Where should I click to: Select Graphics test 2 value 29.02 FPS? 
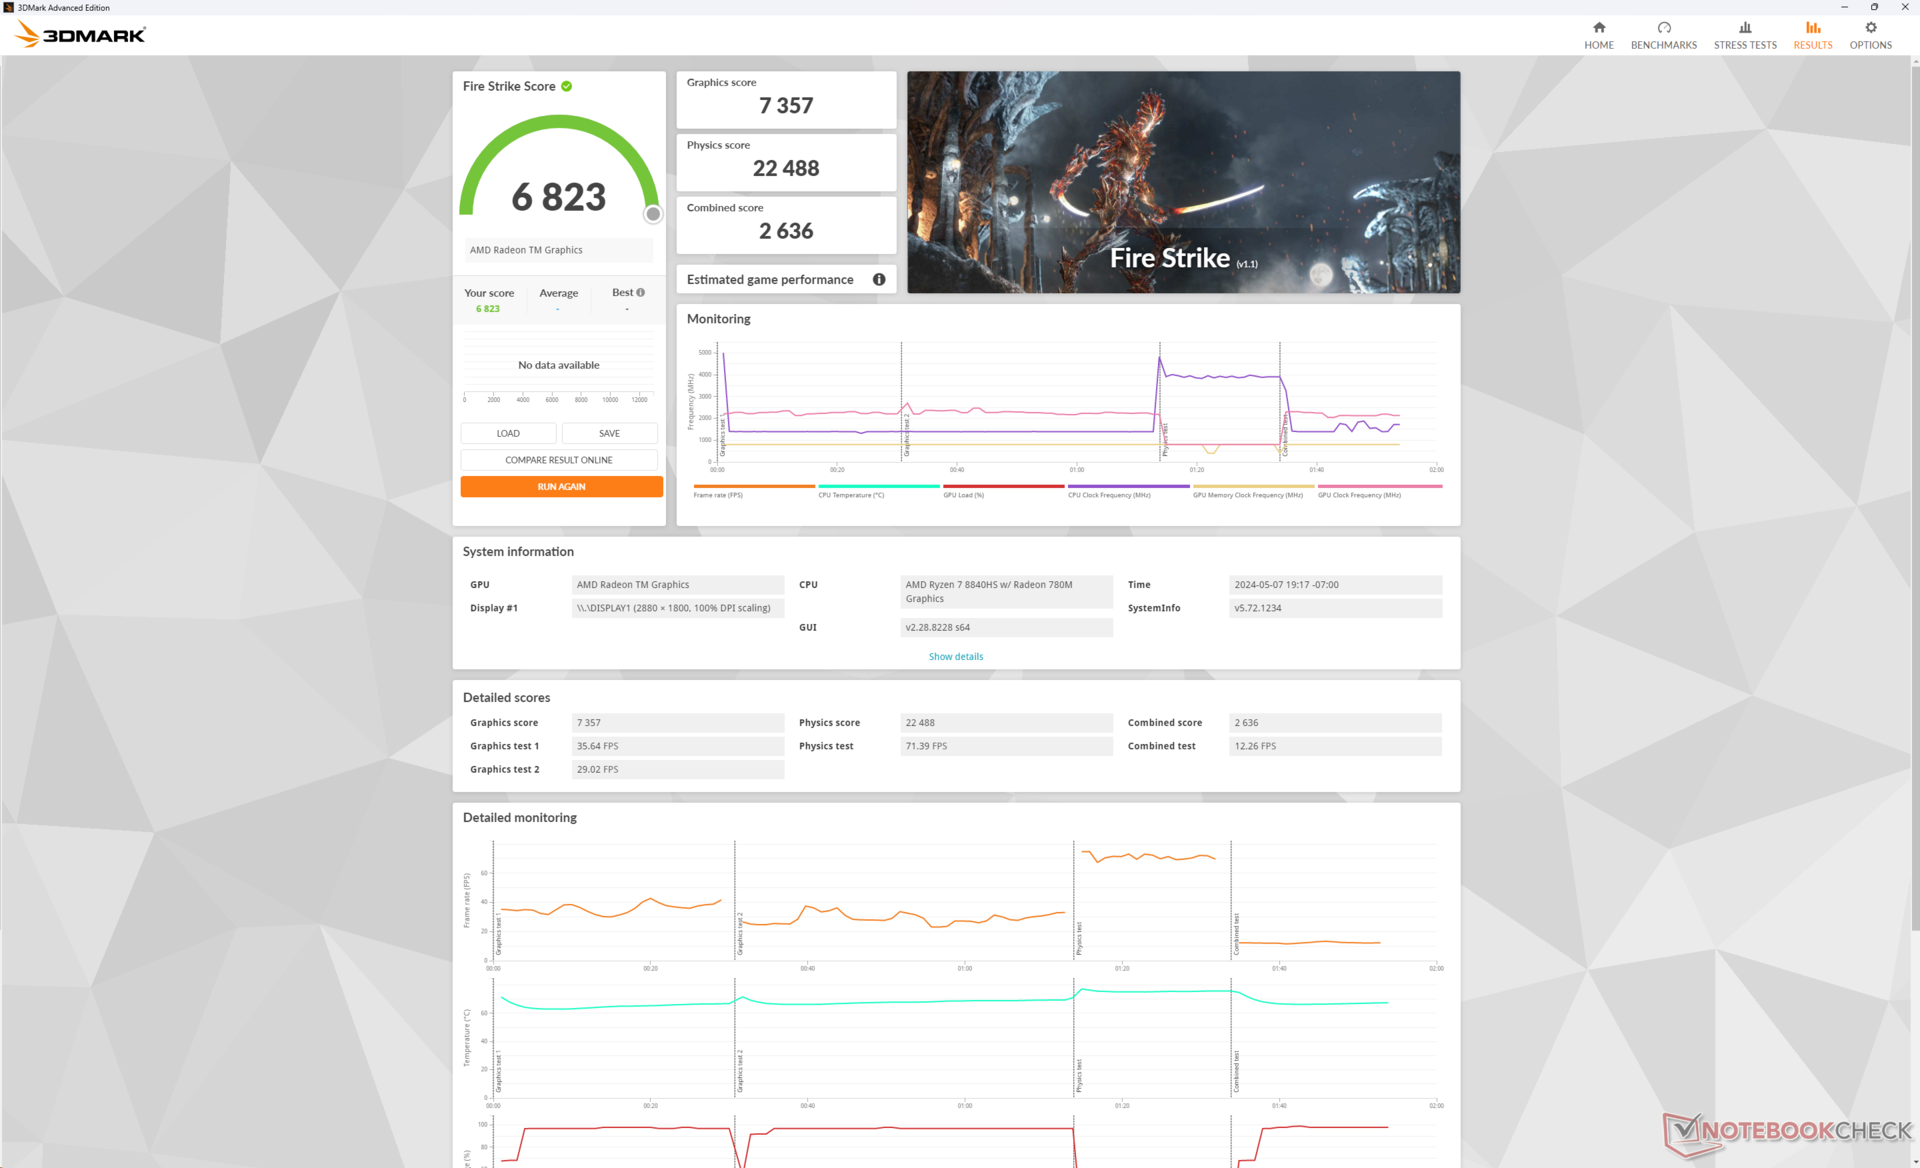coord(678,769)
